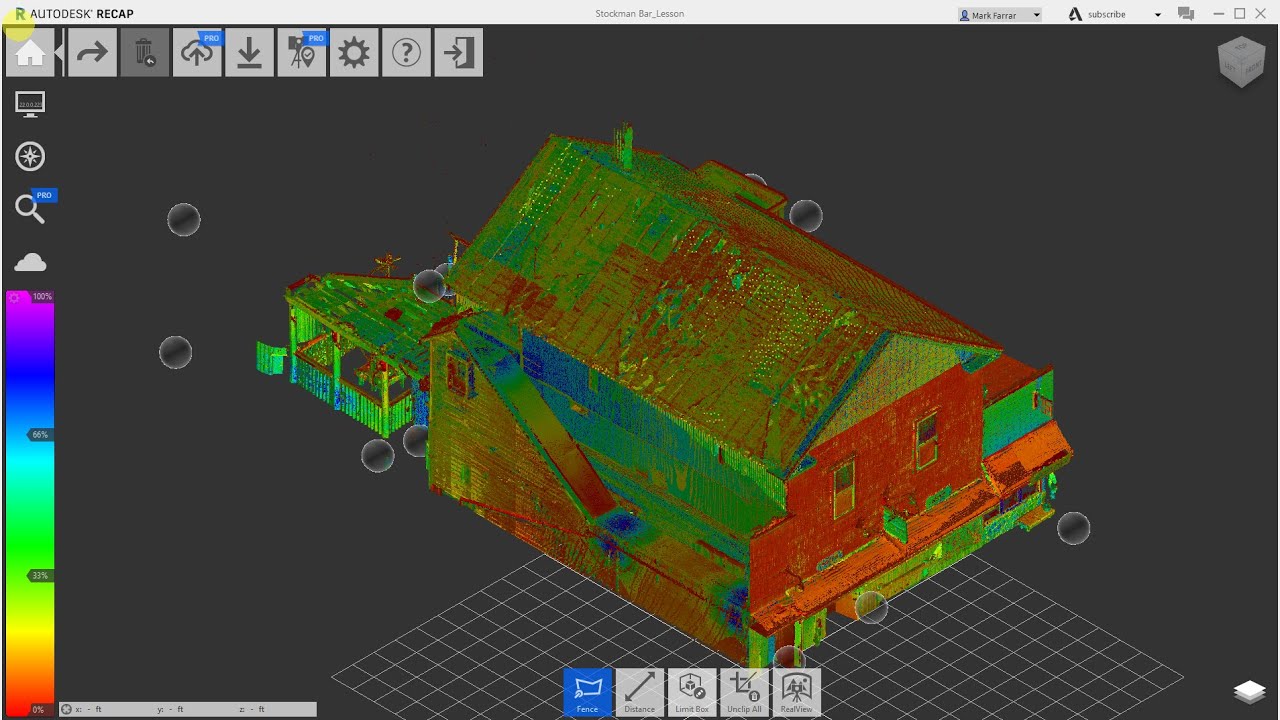Select the 33% marker on color ramp
The height and width of the screenshot is (720, 1280).
coord(39,576)
